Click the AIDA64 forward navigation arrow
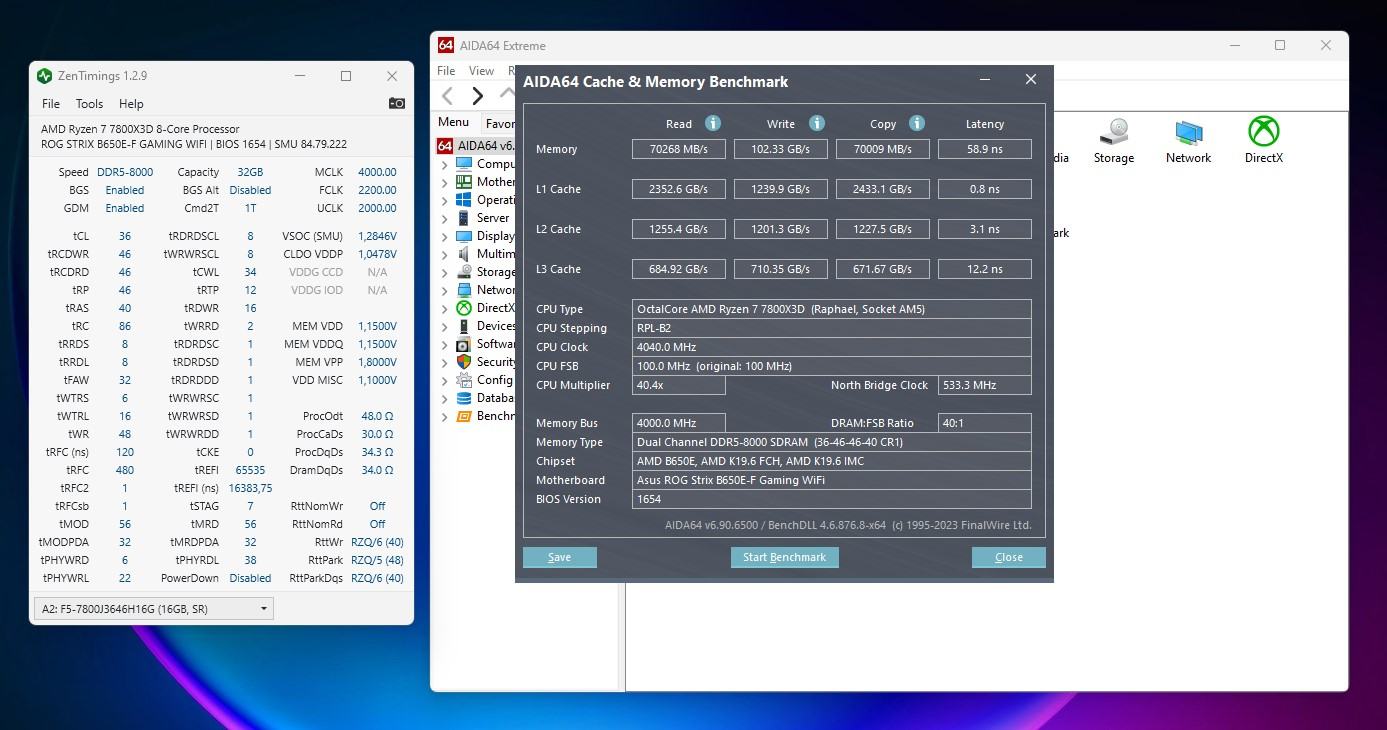 click(x=478, y=95)
